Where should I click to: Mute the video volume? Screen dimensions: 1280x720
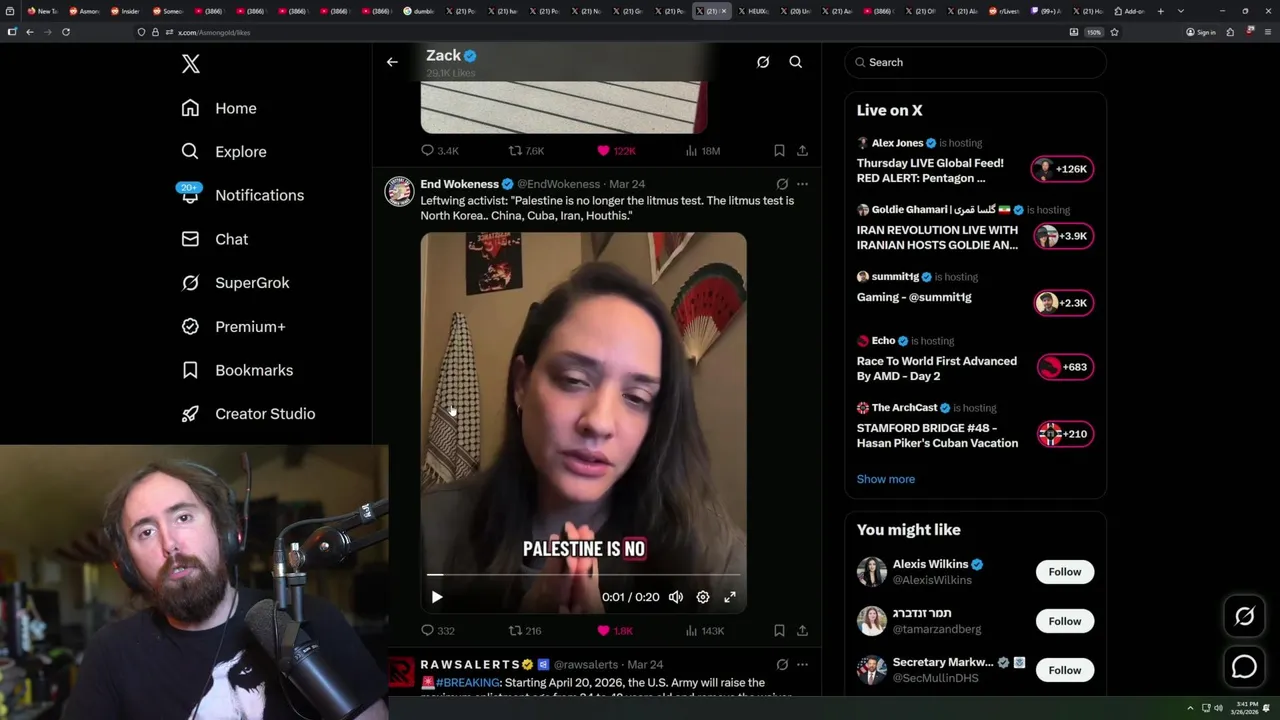point(676,597)
